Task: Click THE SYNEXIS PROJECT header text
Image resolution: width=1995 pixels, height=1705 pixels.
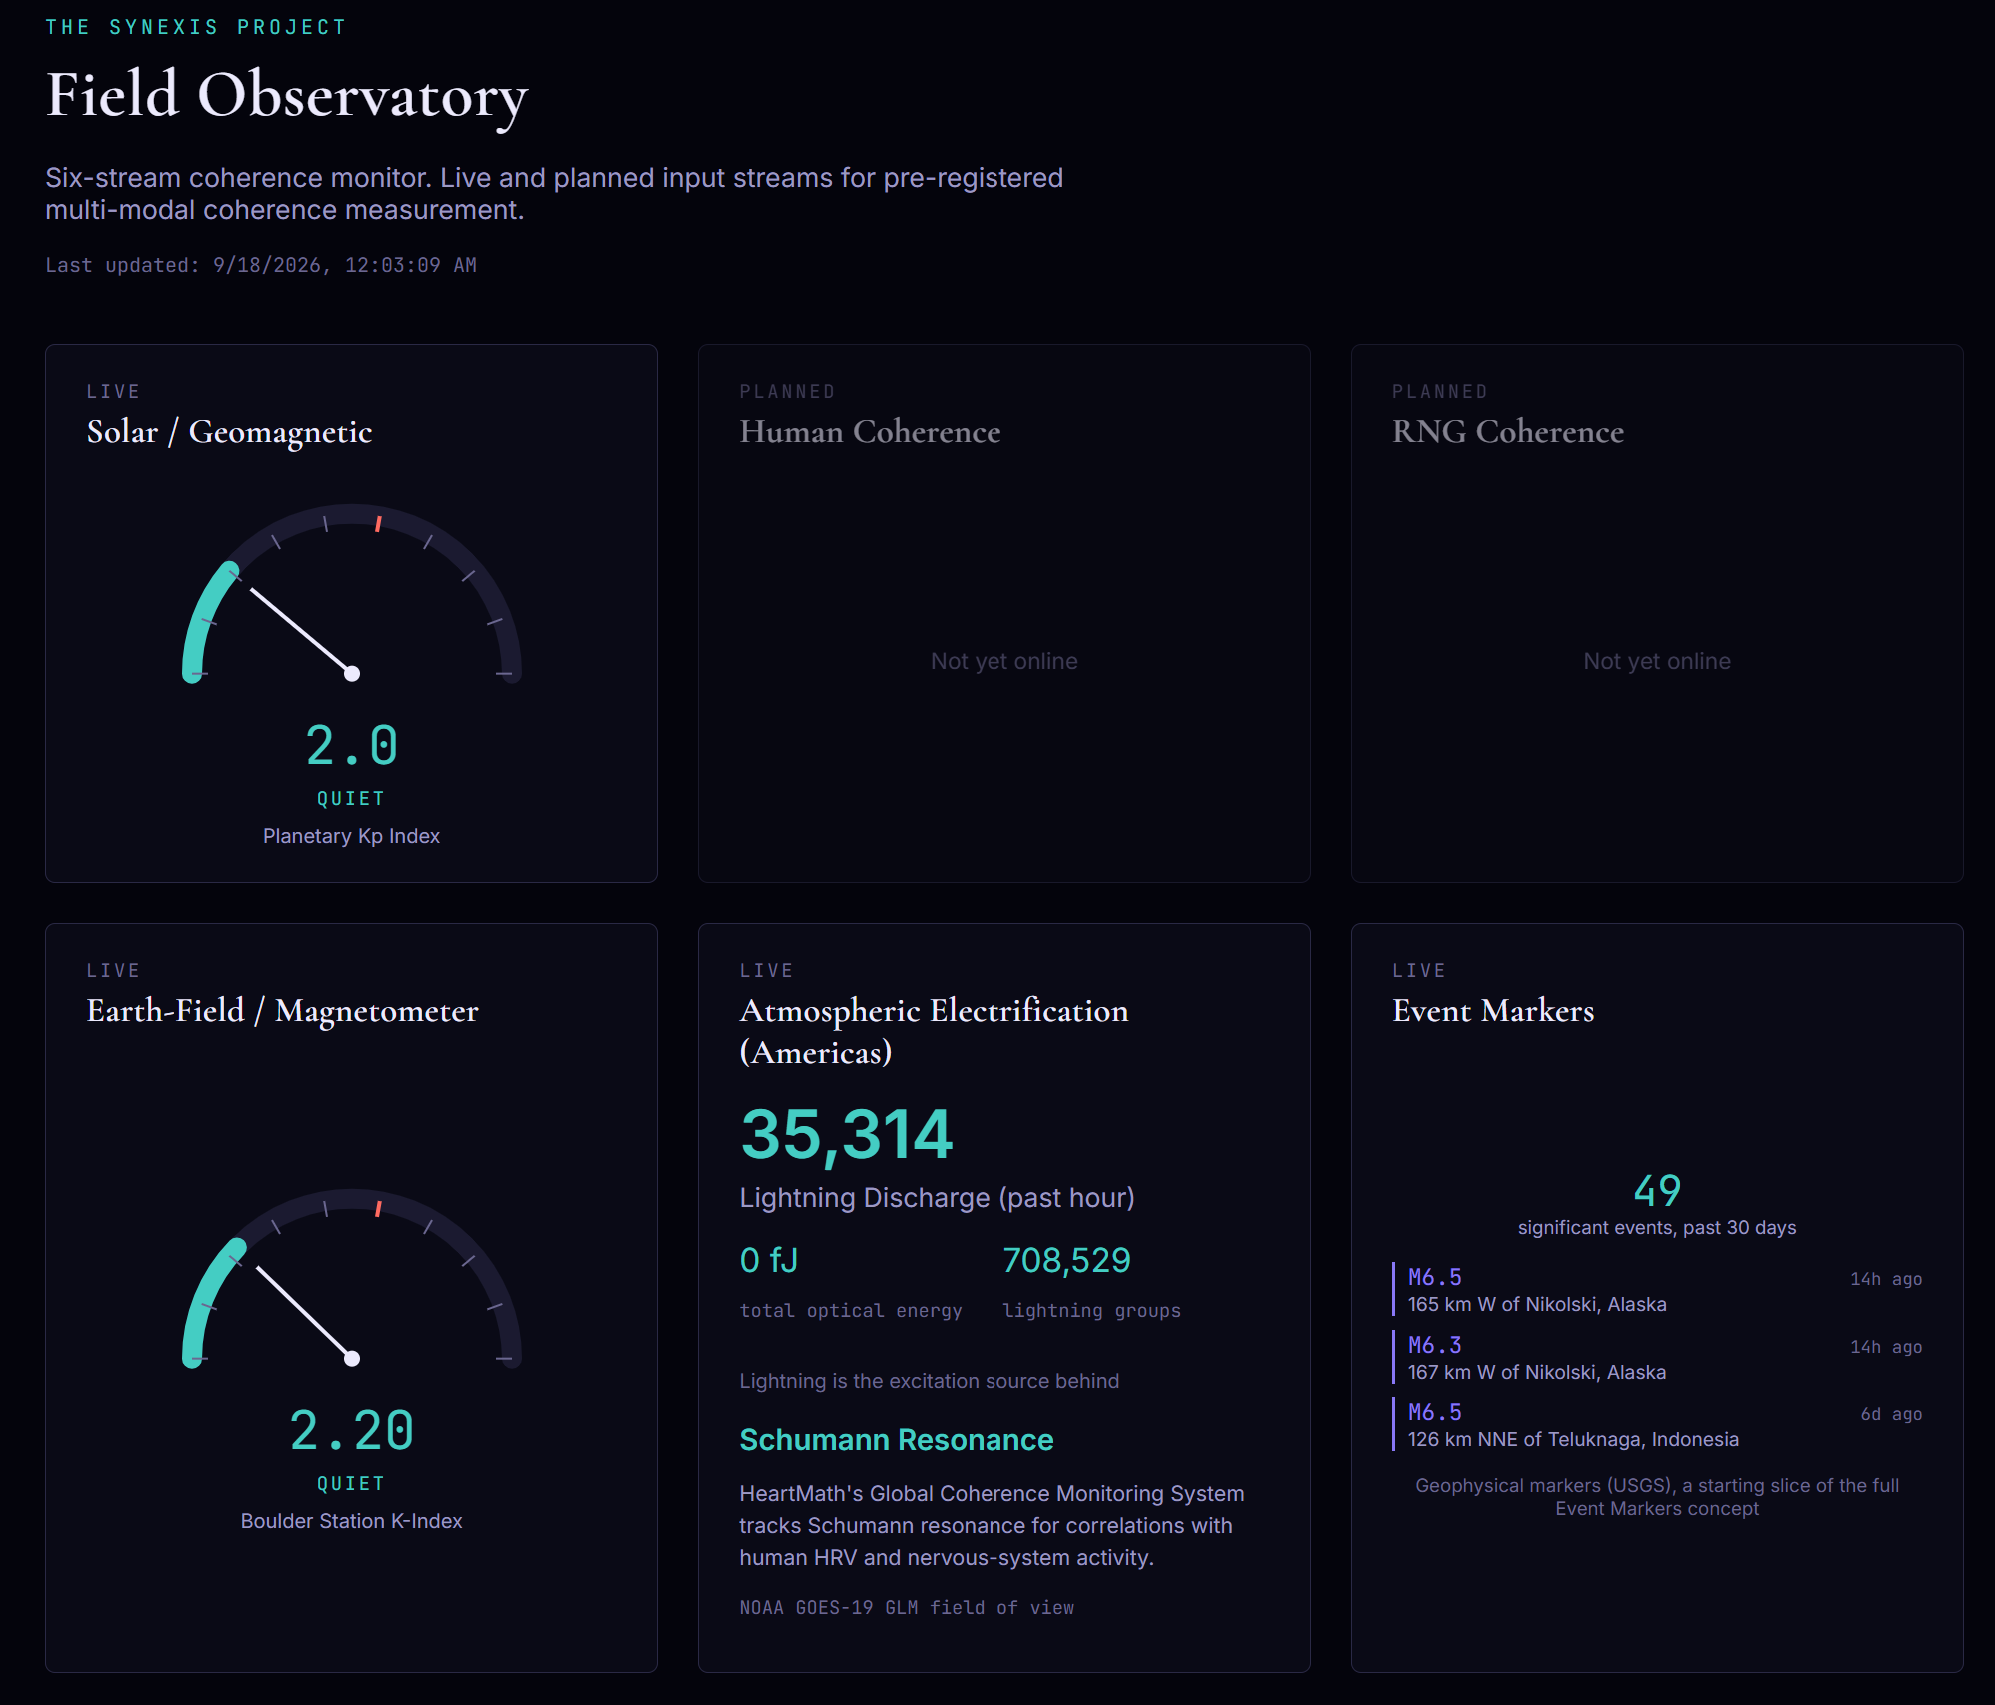Action: (x=196, y=27)
